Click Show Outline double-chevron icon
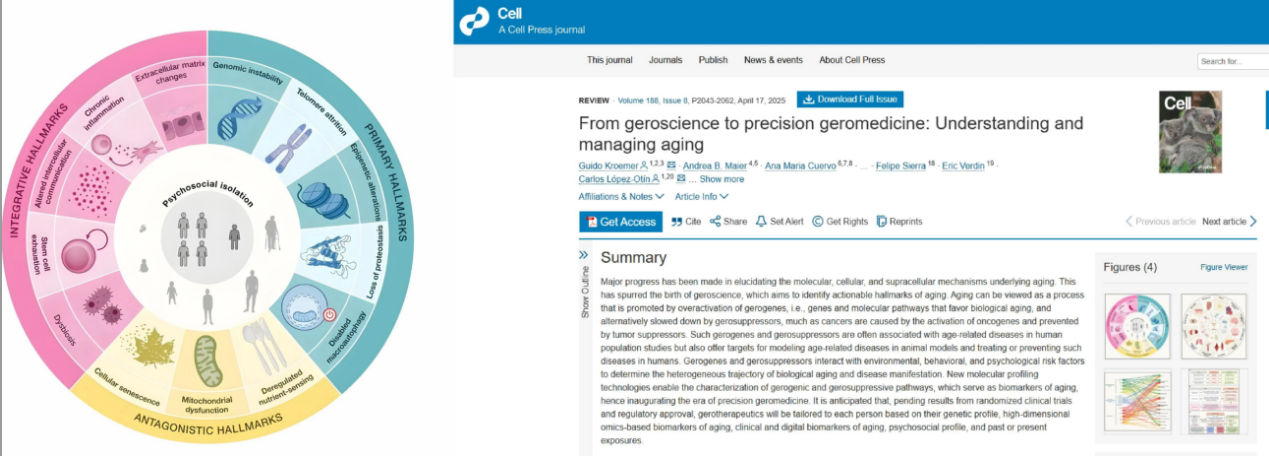 coord(584,255)
